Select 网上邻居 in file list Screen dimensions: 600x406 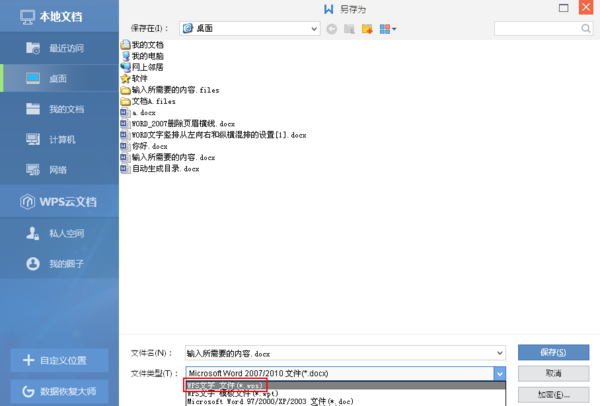click(142, 67)
